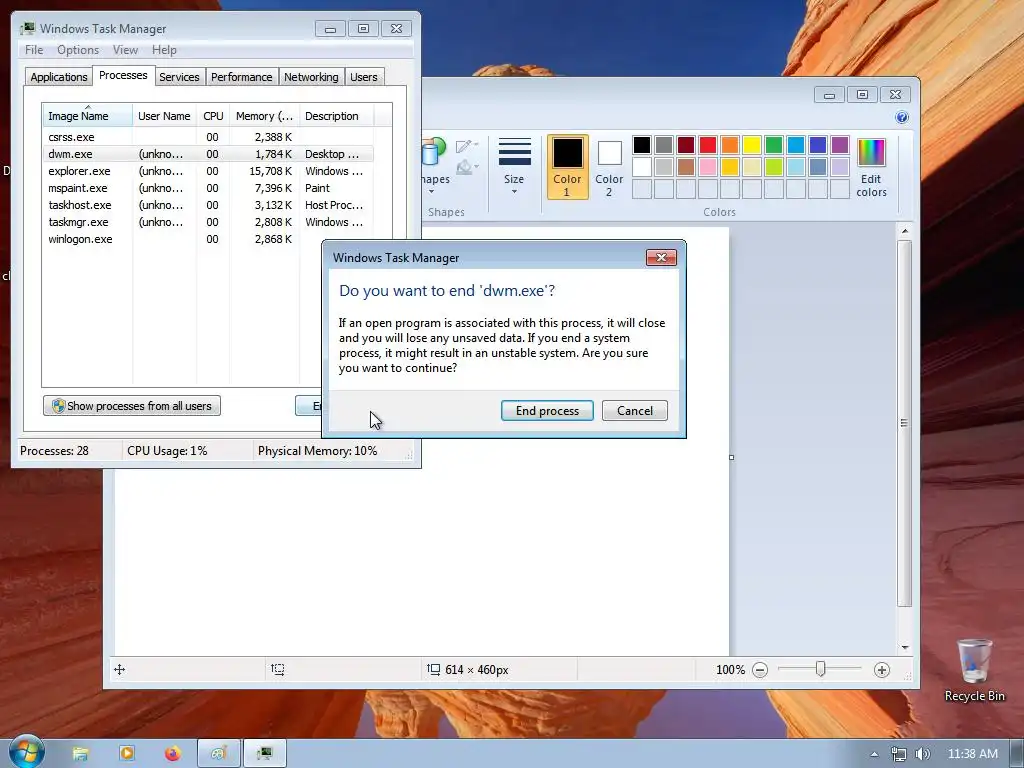The height and width of the screenshot is (768, 1024).
Task: Open the Shapes gallery in Paint
Action: coord(434,167)
